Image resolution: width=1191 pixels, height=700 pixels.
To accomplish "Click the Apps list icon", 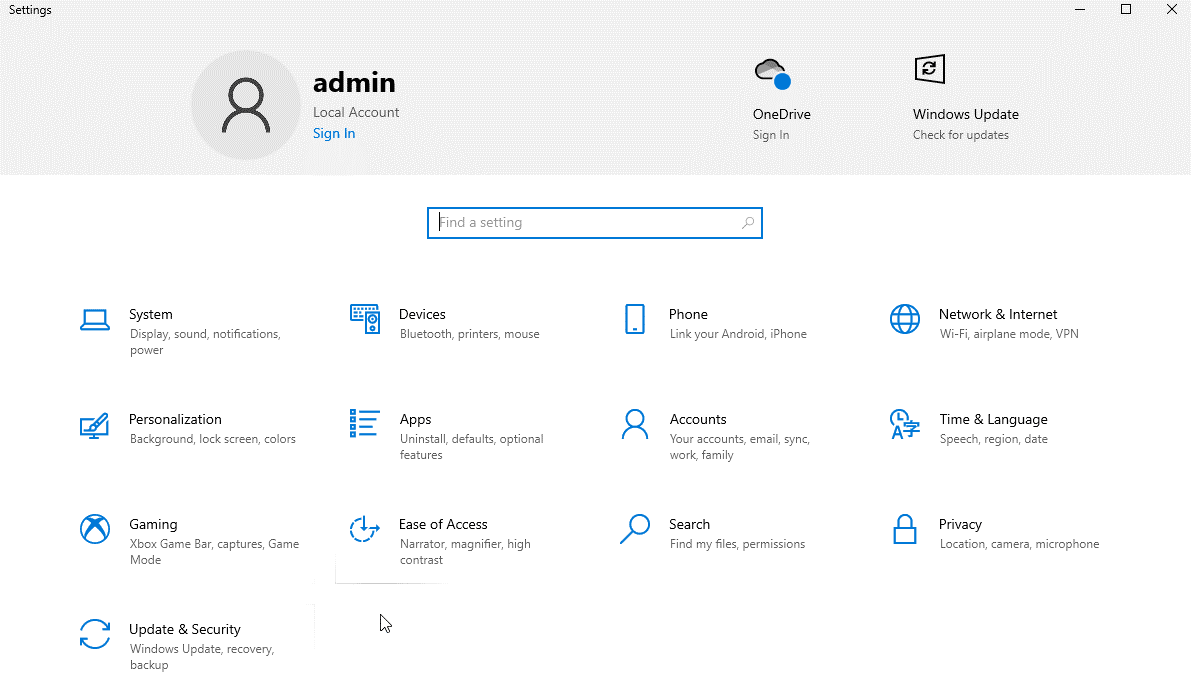I will pyautogui.click(x=365, y=424).
